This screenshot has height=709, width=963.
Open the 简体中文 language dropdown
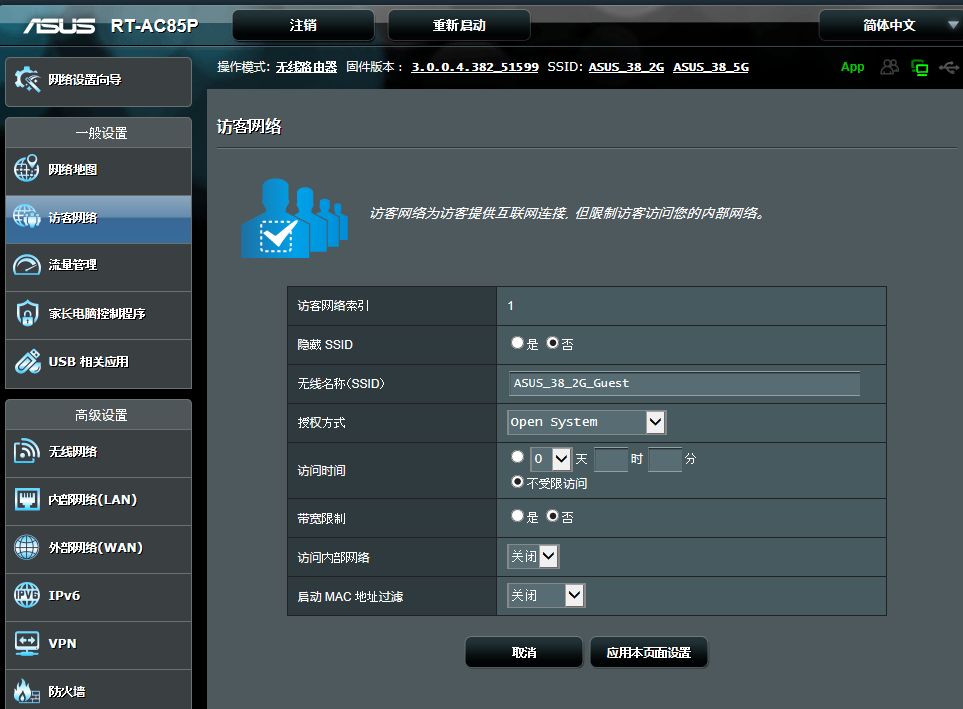891,25
